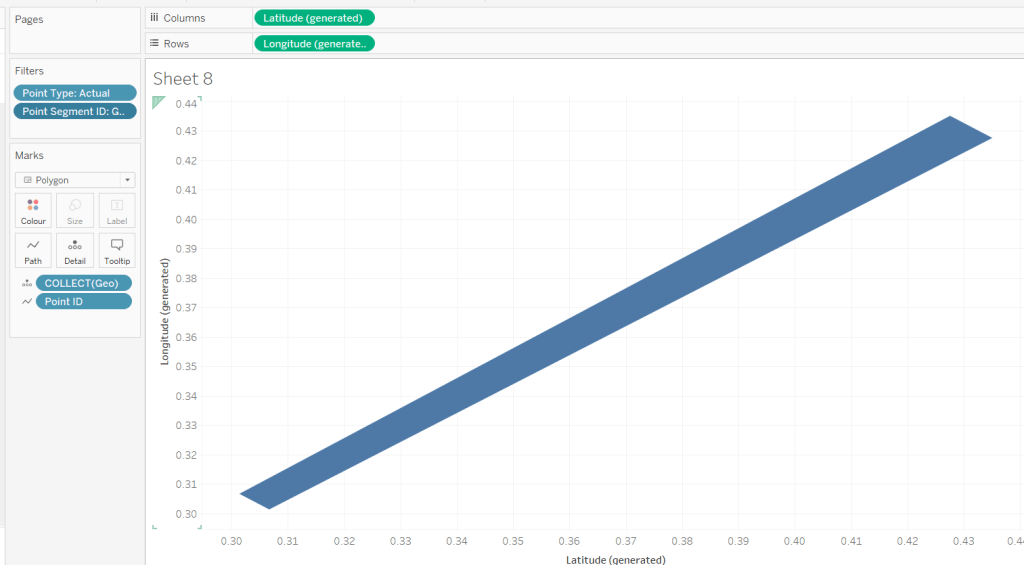Select the Longitude (generated) pill in Rows
1024x565 pixels.
(x=314, y=43)
